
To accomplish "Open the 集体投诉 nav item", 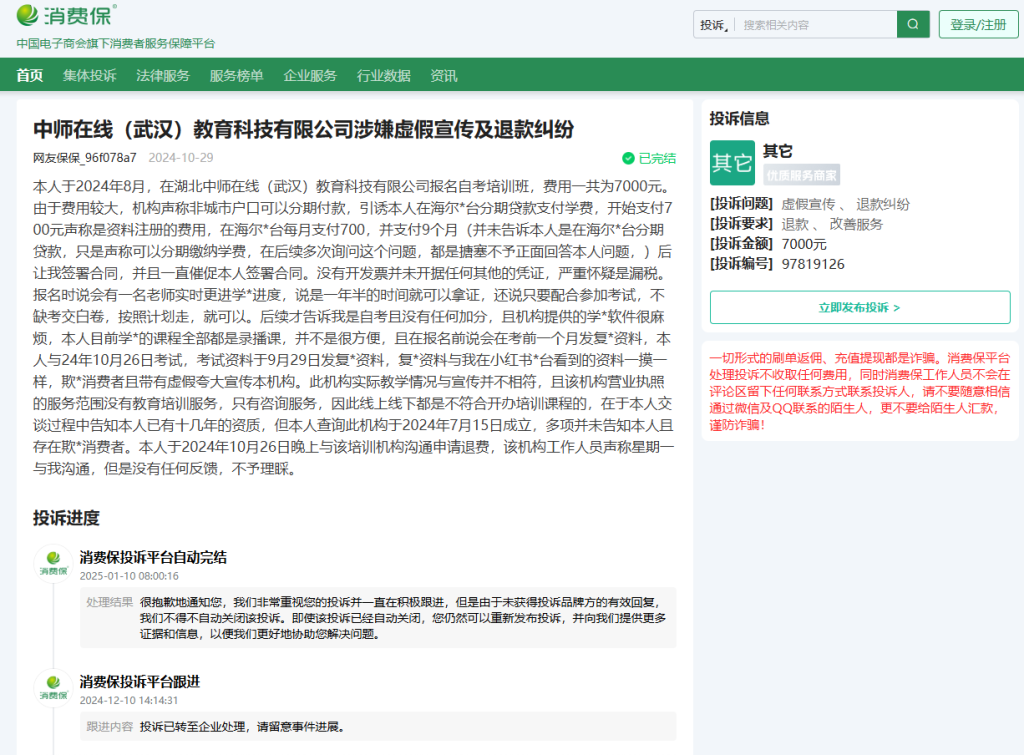I will [89, 75].
